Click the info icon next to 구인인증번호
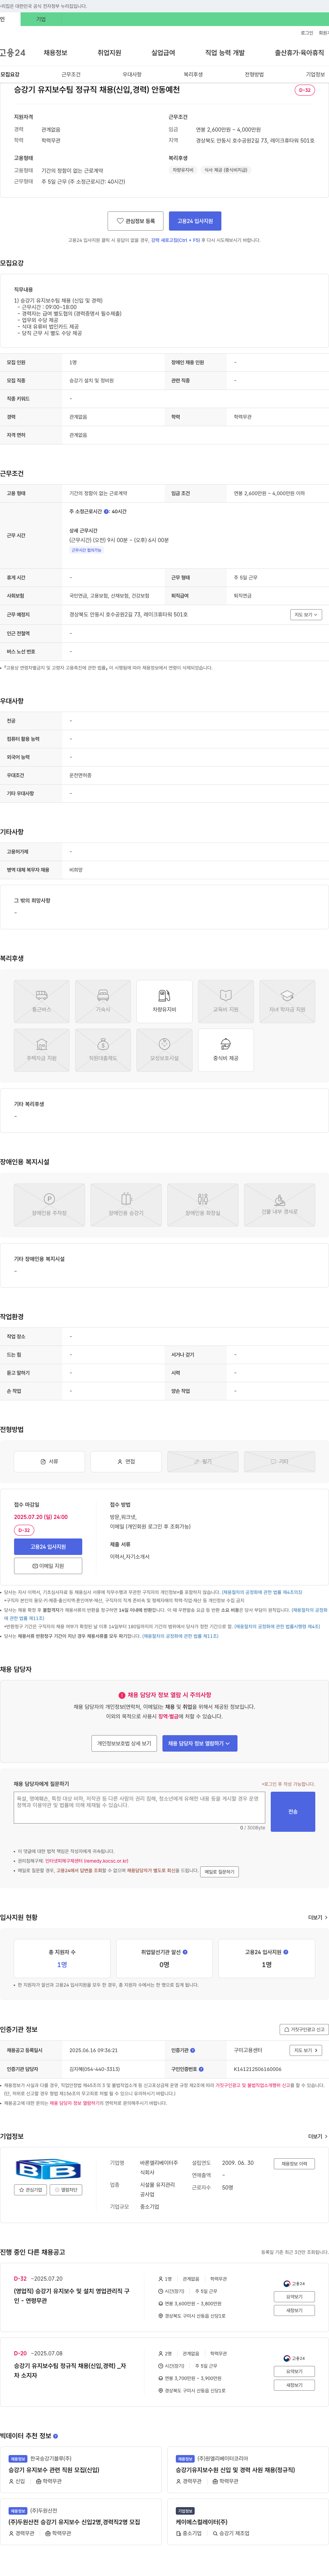Viewport: 329px width, 2576px height. [201, 2069]
